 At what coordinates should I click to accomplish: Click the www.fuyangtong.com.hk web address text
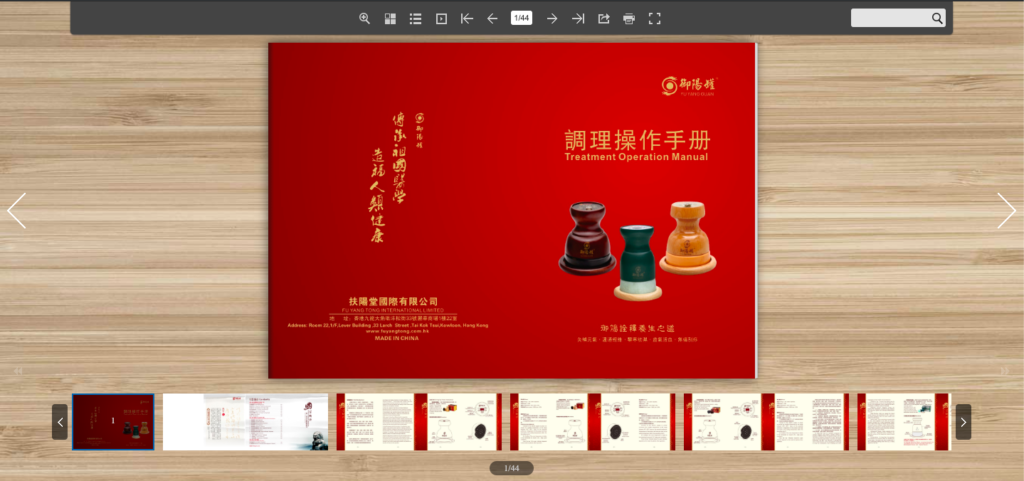coord(396,331)
